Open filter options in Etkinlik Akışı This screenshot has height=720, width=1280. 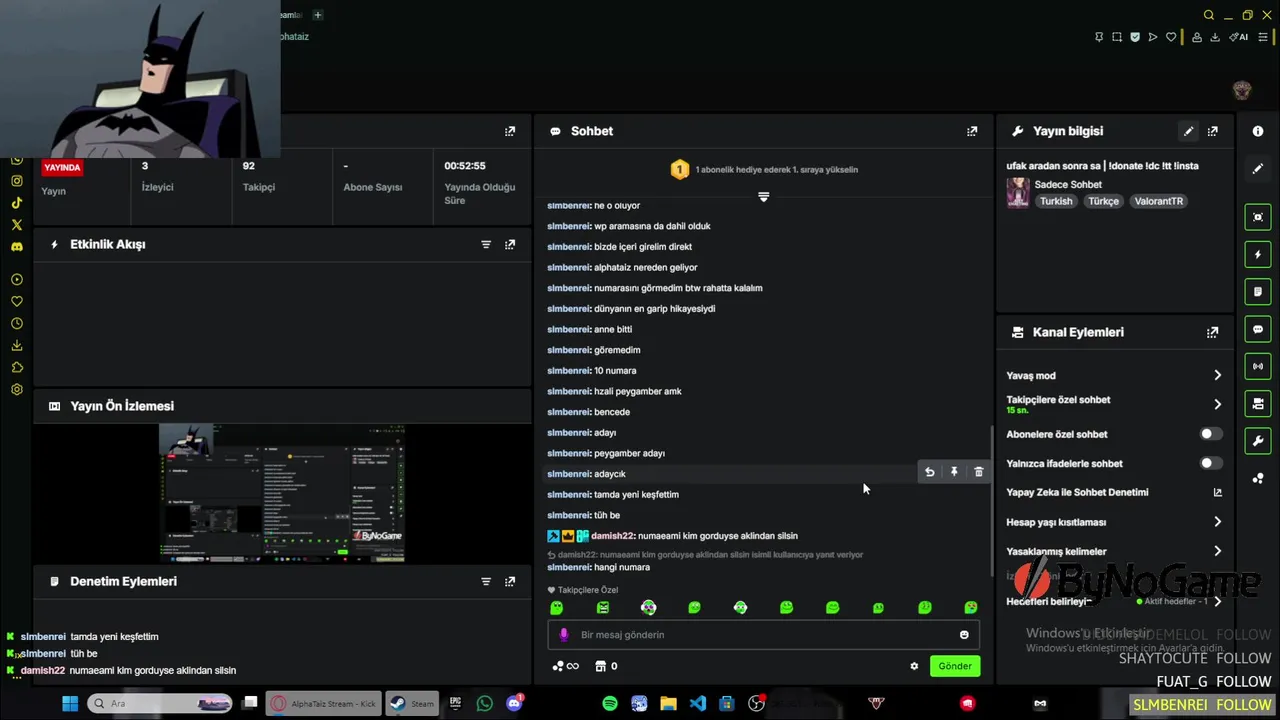pyautogui.click(x=486, y=244)
